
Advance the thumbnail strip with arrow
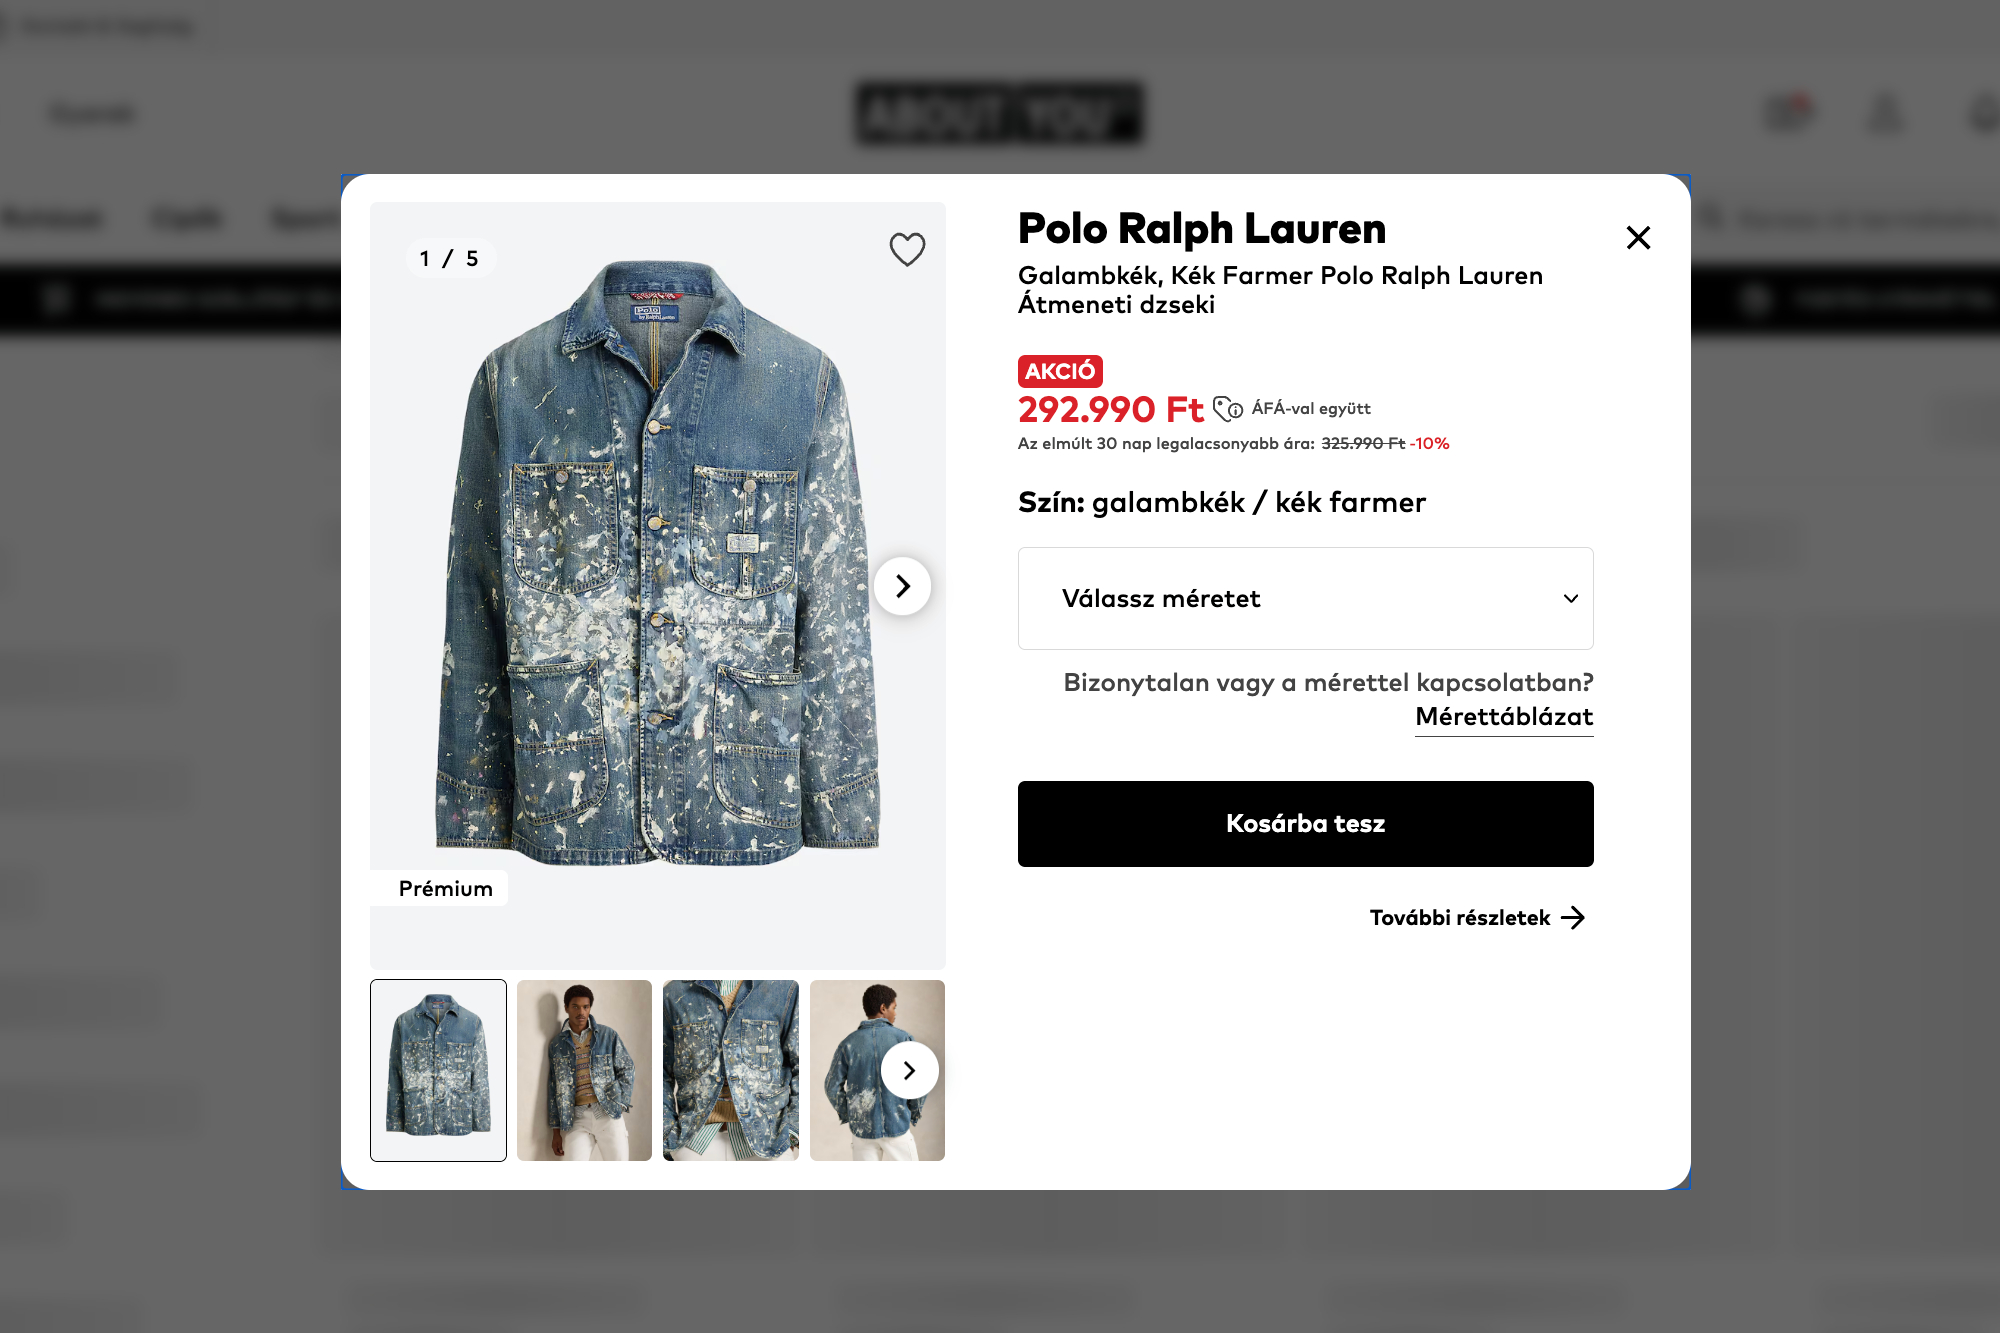pos(909,1071)
